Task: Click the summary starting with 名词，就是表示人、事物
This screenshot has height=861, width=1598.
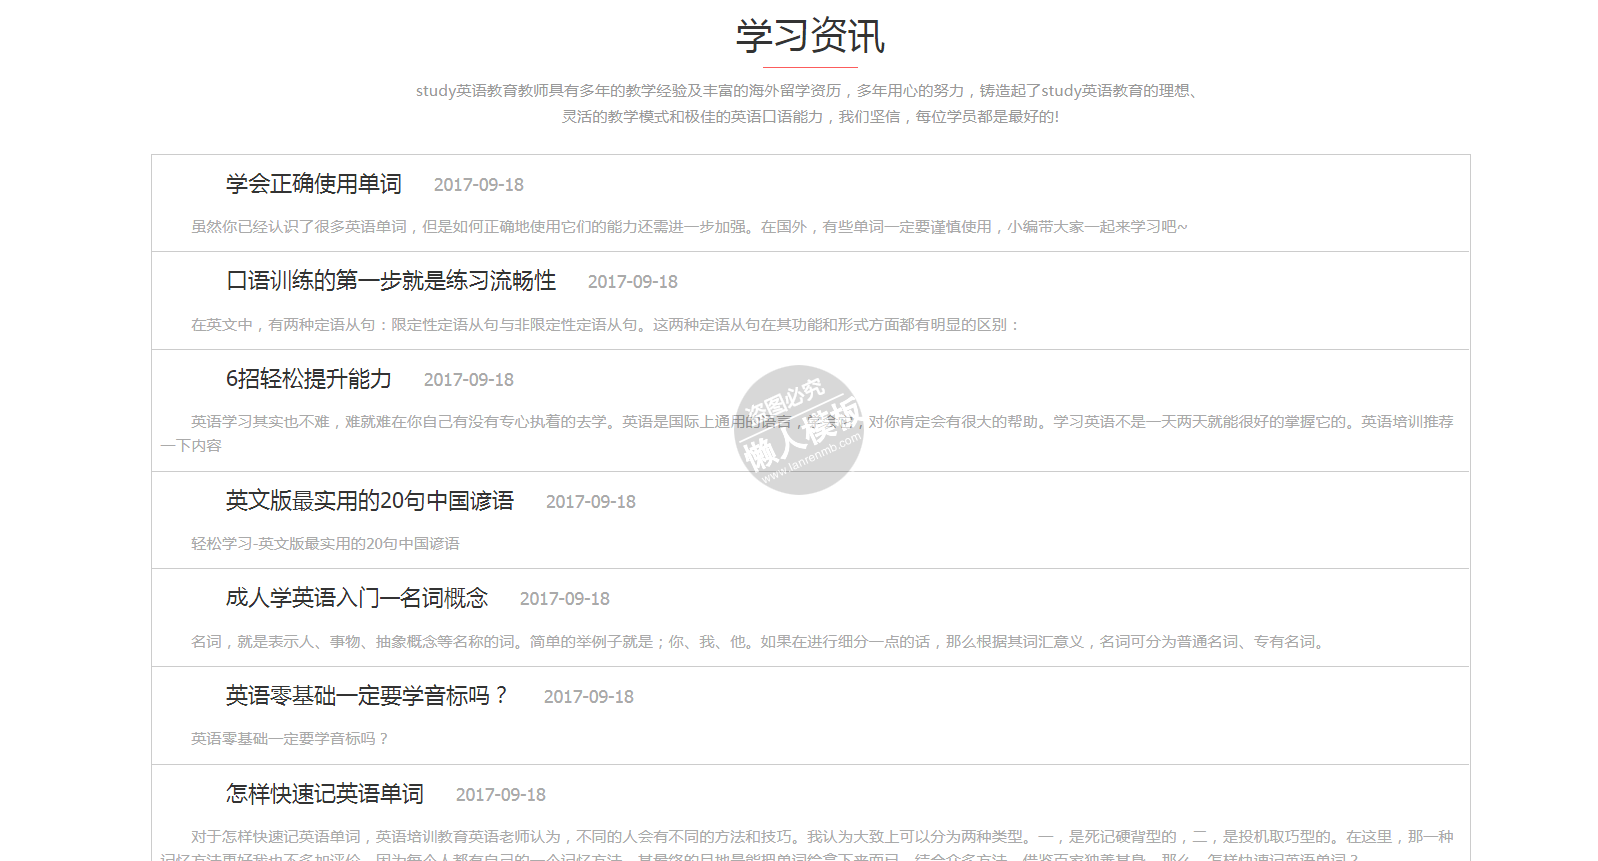Action: point(759,642)
